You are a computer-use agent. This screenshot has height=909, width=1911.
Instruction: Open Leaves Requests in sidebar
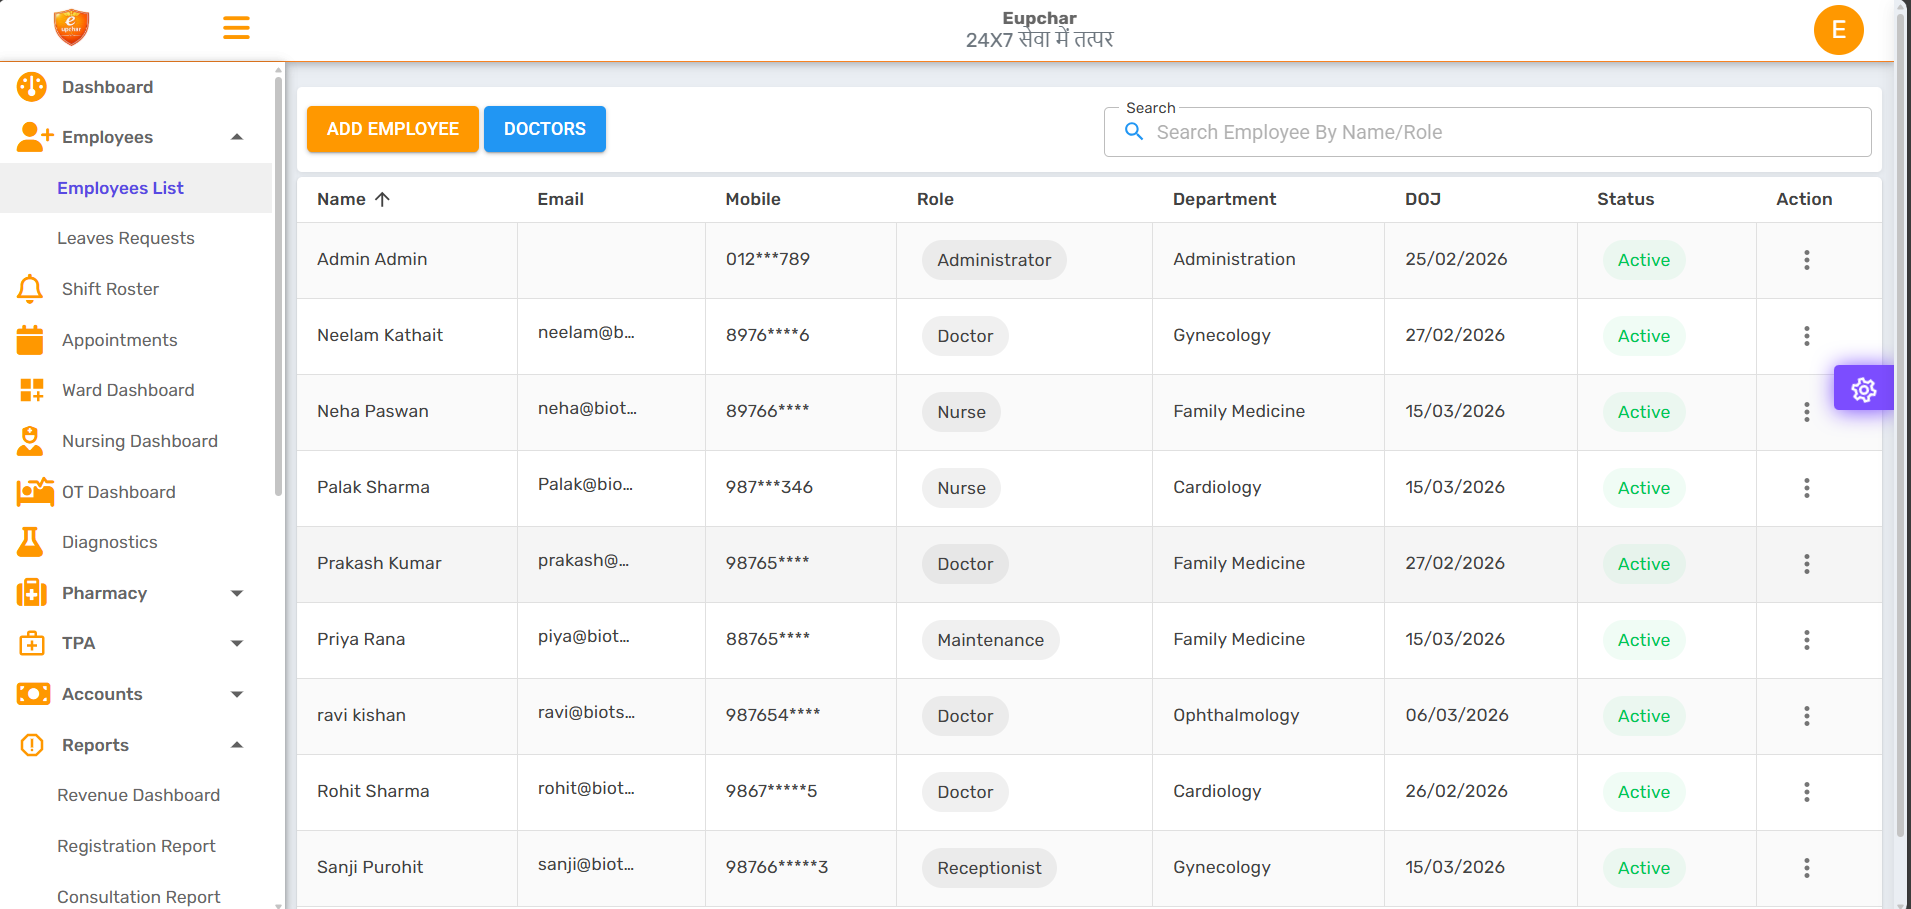126,238
